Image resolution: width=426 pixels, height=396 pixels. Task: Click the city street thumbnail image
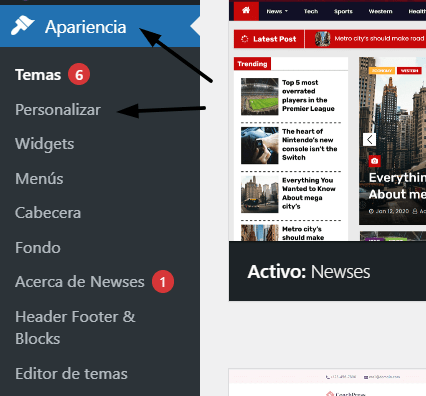pyautogui.click(x=259, y=194)
